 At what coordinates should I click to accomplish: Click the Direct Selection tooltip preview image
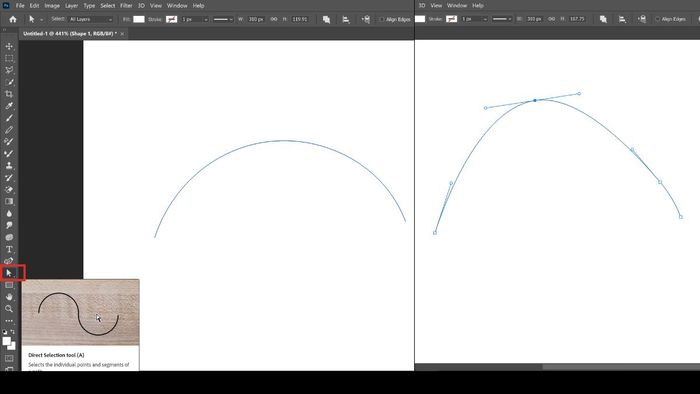tap(80, 313)
